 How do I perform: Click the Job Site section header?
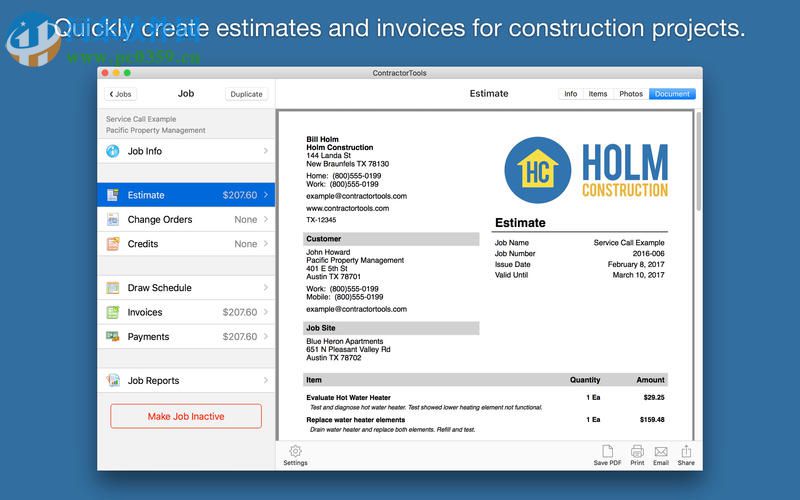point(391,328)
